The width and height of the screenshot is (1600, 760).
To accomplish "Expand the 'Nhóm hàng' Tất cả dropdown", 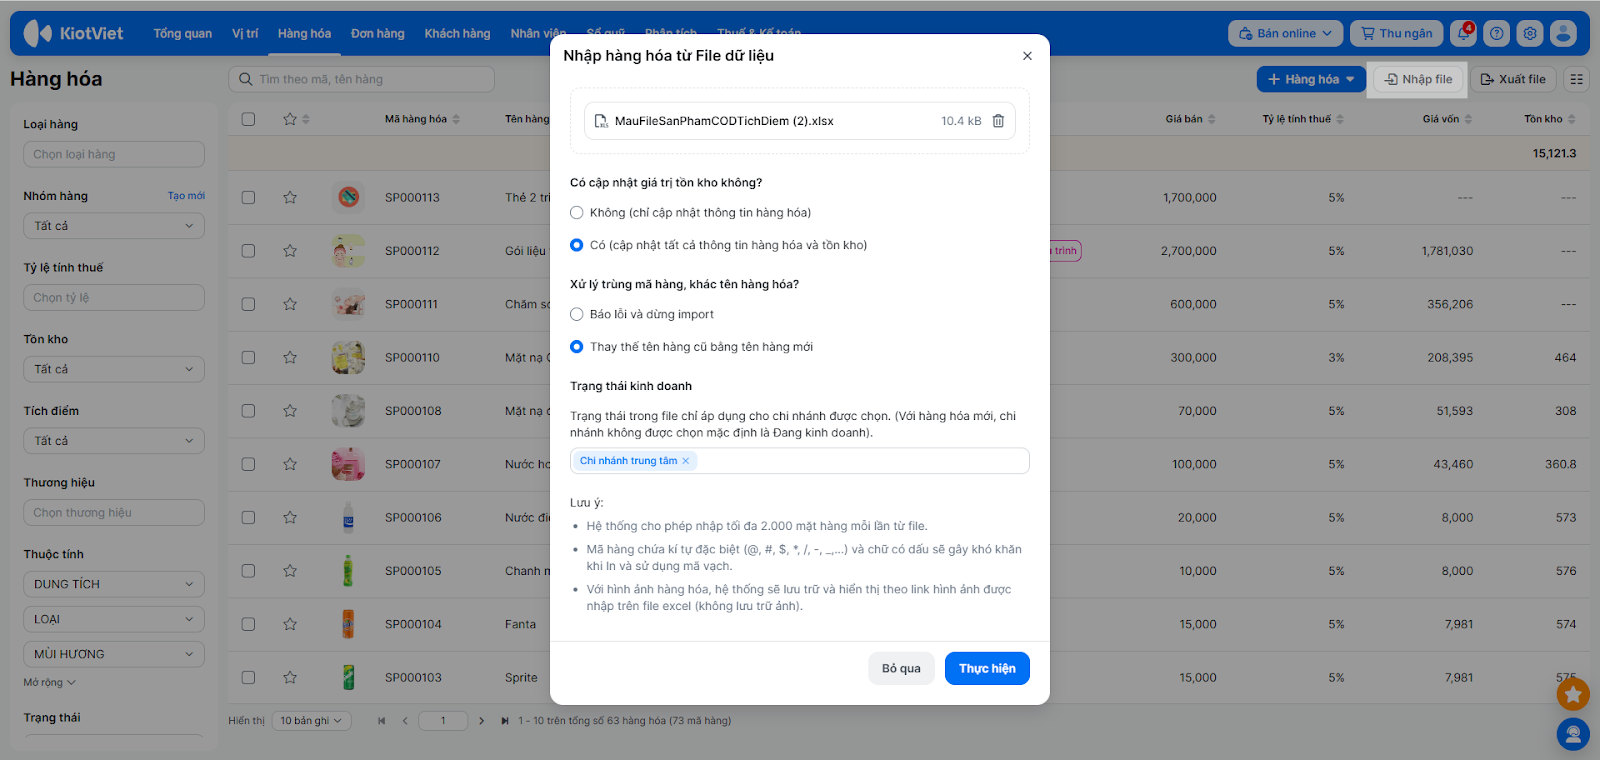I will 113,226.
